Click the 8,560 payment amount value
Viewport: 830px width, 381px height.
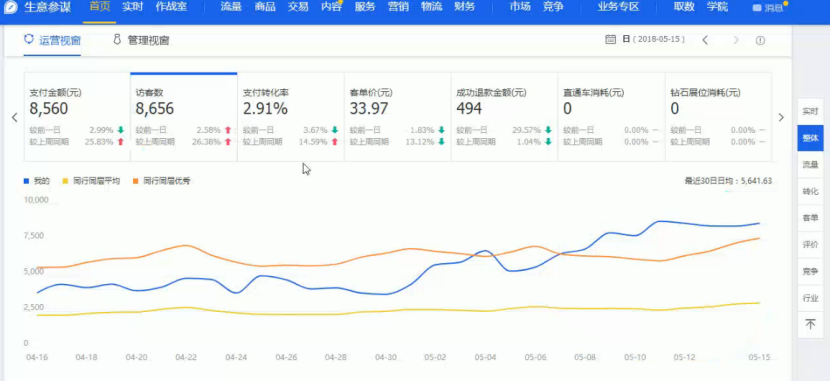[x=49, y=109]
